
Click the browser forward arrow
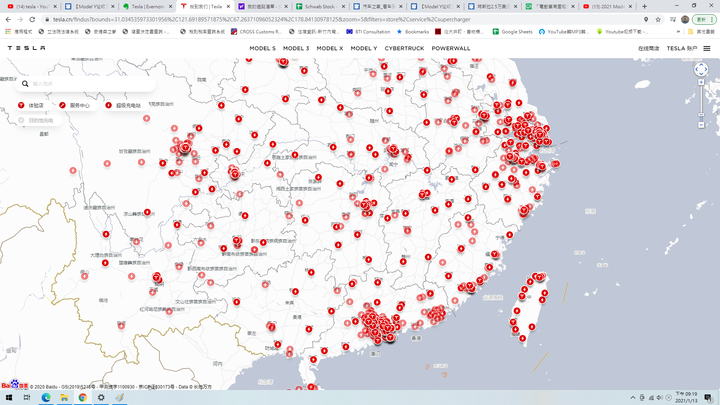click(20, 19)
